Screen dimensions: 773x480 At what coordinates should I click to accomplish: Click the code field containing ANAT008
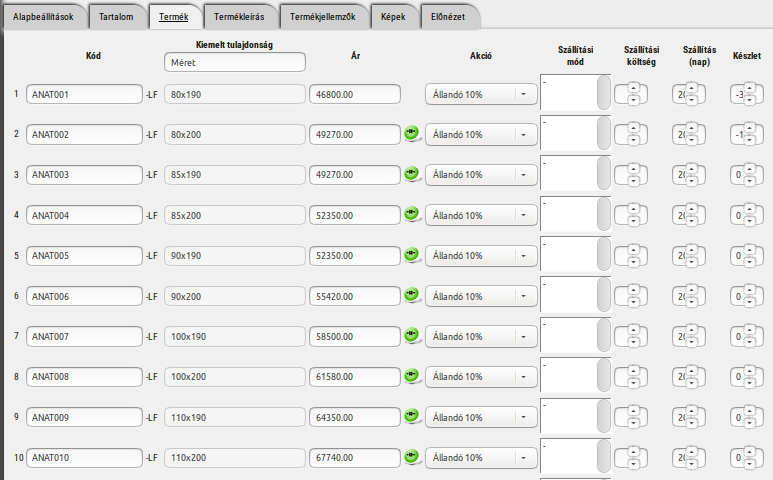[84, 377]
